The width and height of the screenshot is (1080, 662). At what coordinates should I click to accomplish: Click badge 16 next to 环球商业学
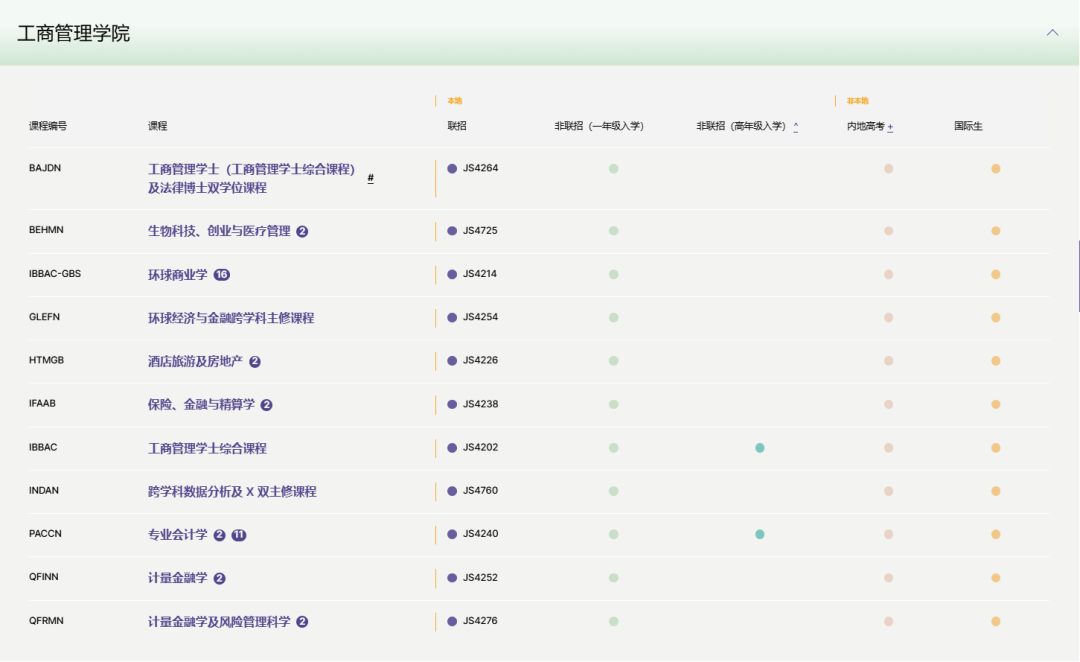[222, 275]
